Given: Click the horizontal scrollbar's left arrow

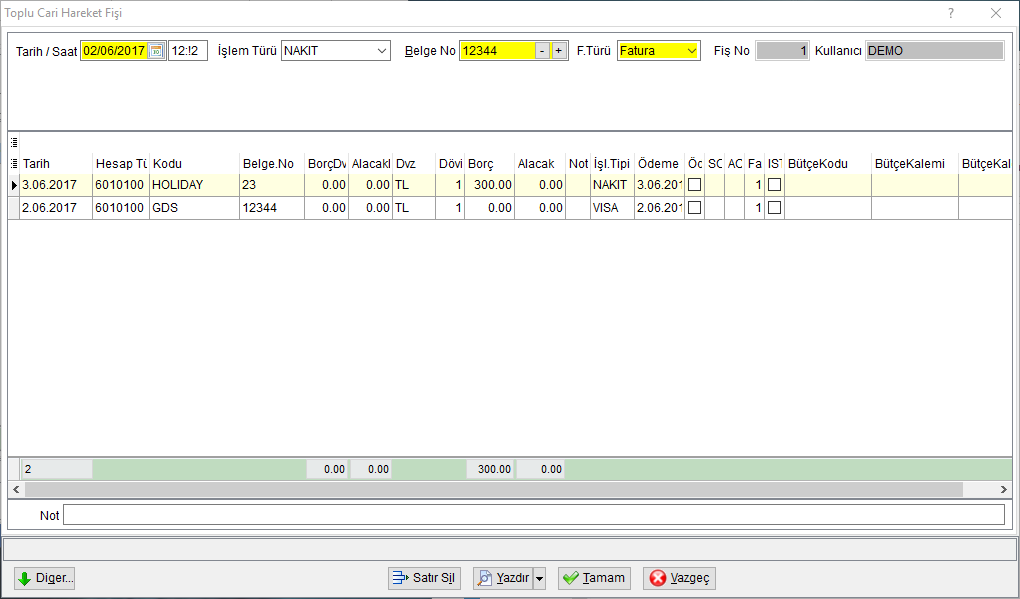Looking at the screenshot, I should [16, 489].
